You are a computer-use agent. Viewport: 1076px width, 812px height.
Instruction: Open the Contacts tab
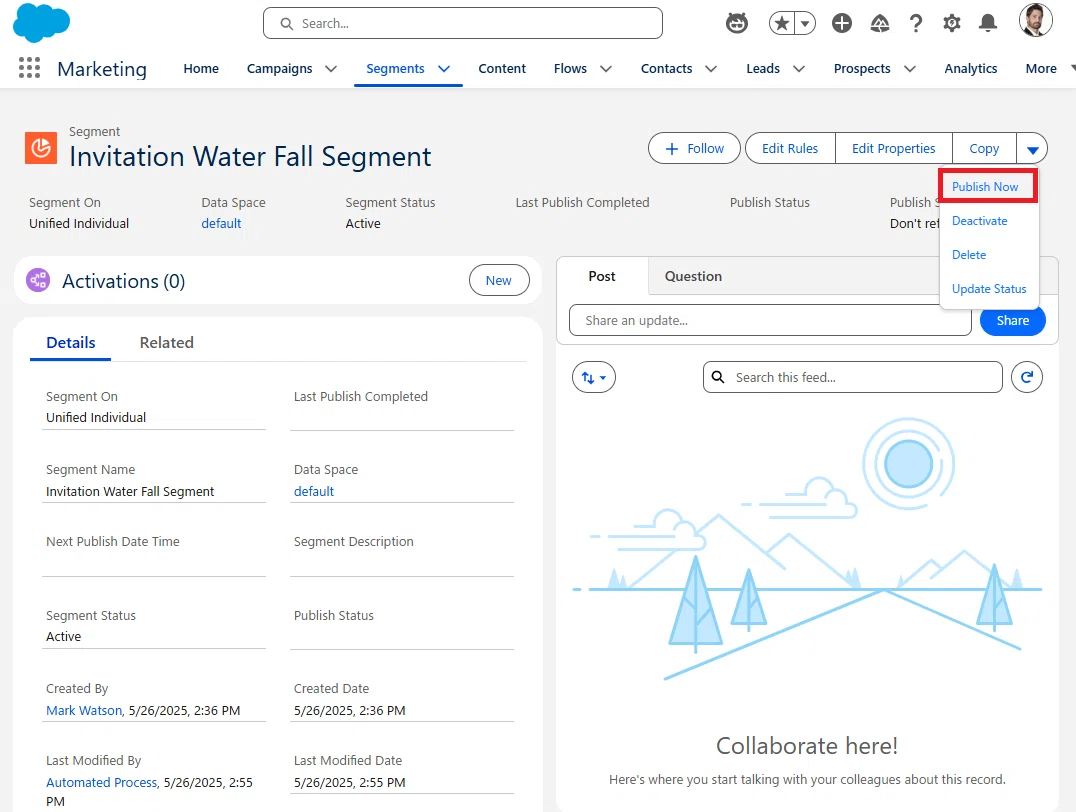tap(666, 68)
